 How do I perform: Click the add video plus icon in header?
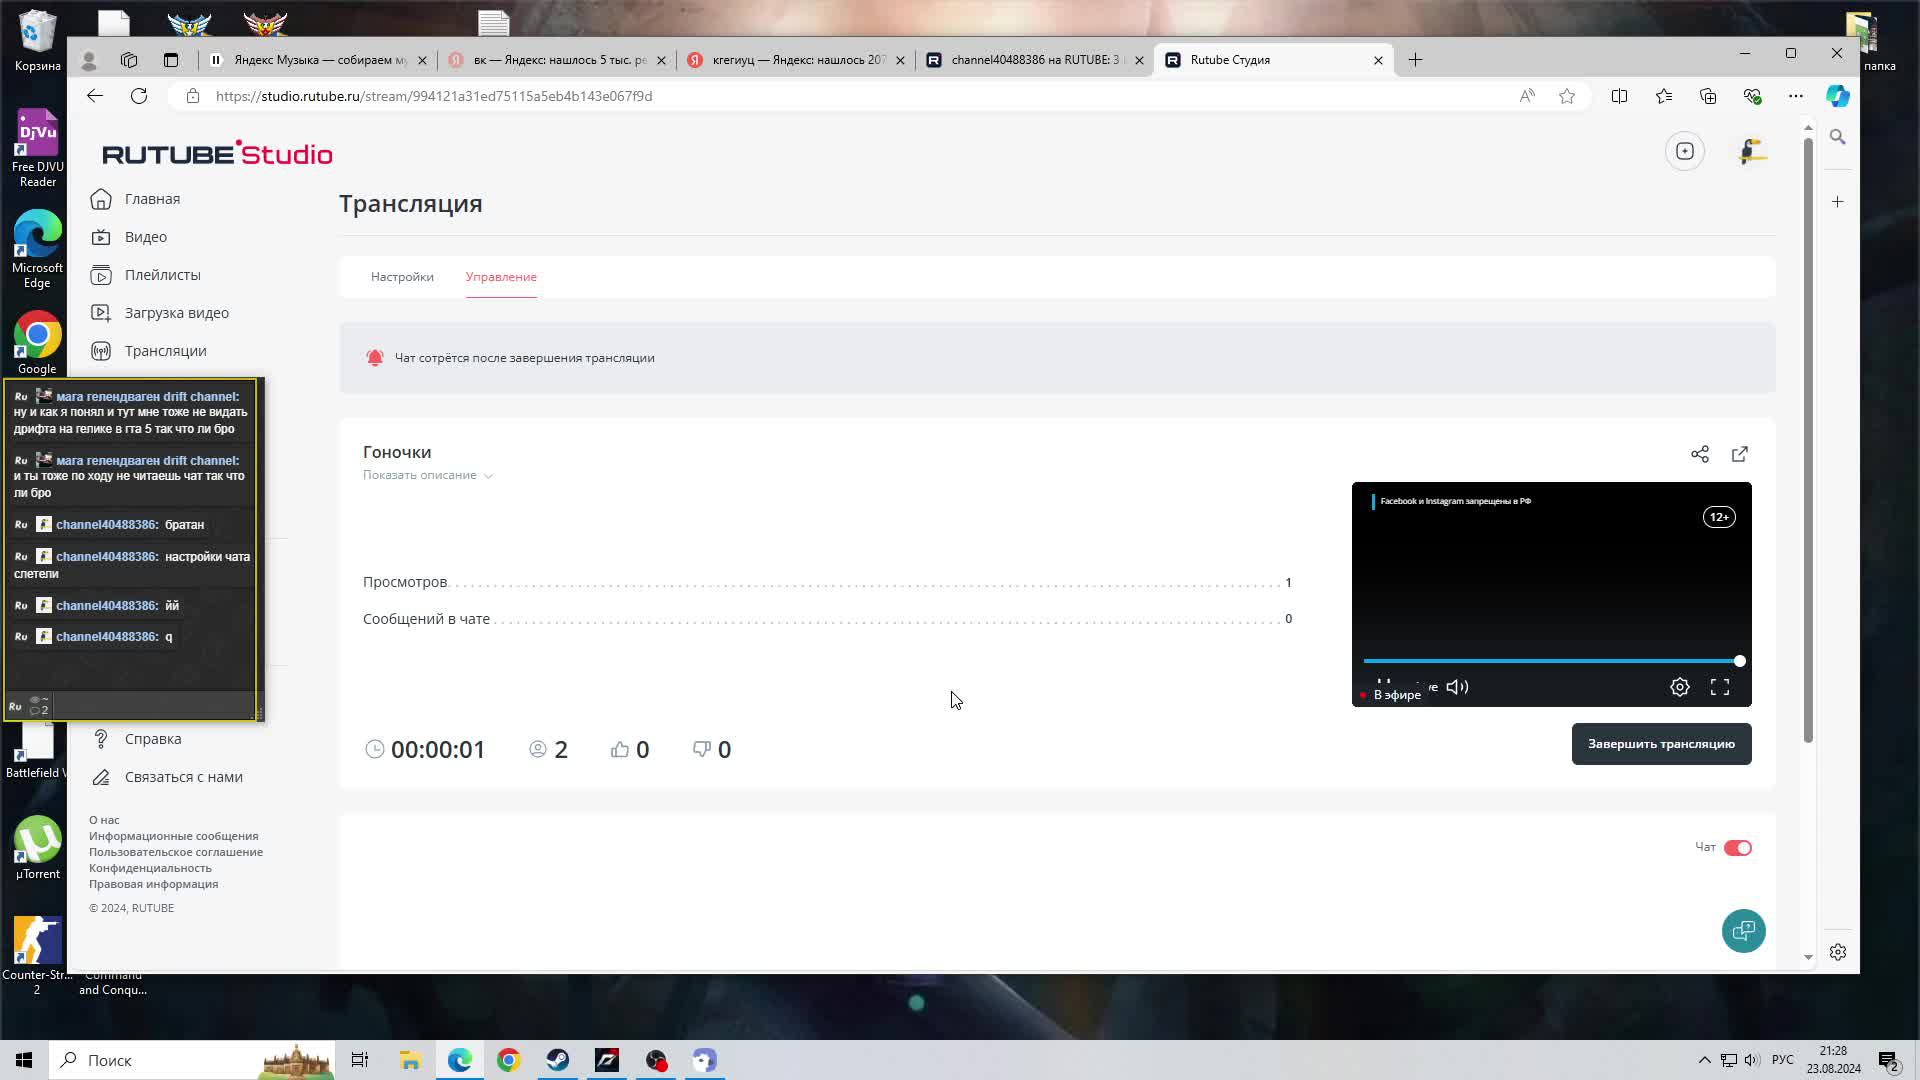click(x=1685, y=151)
